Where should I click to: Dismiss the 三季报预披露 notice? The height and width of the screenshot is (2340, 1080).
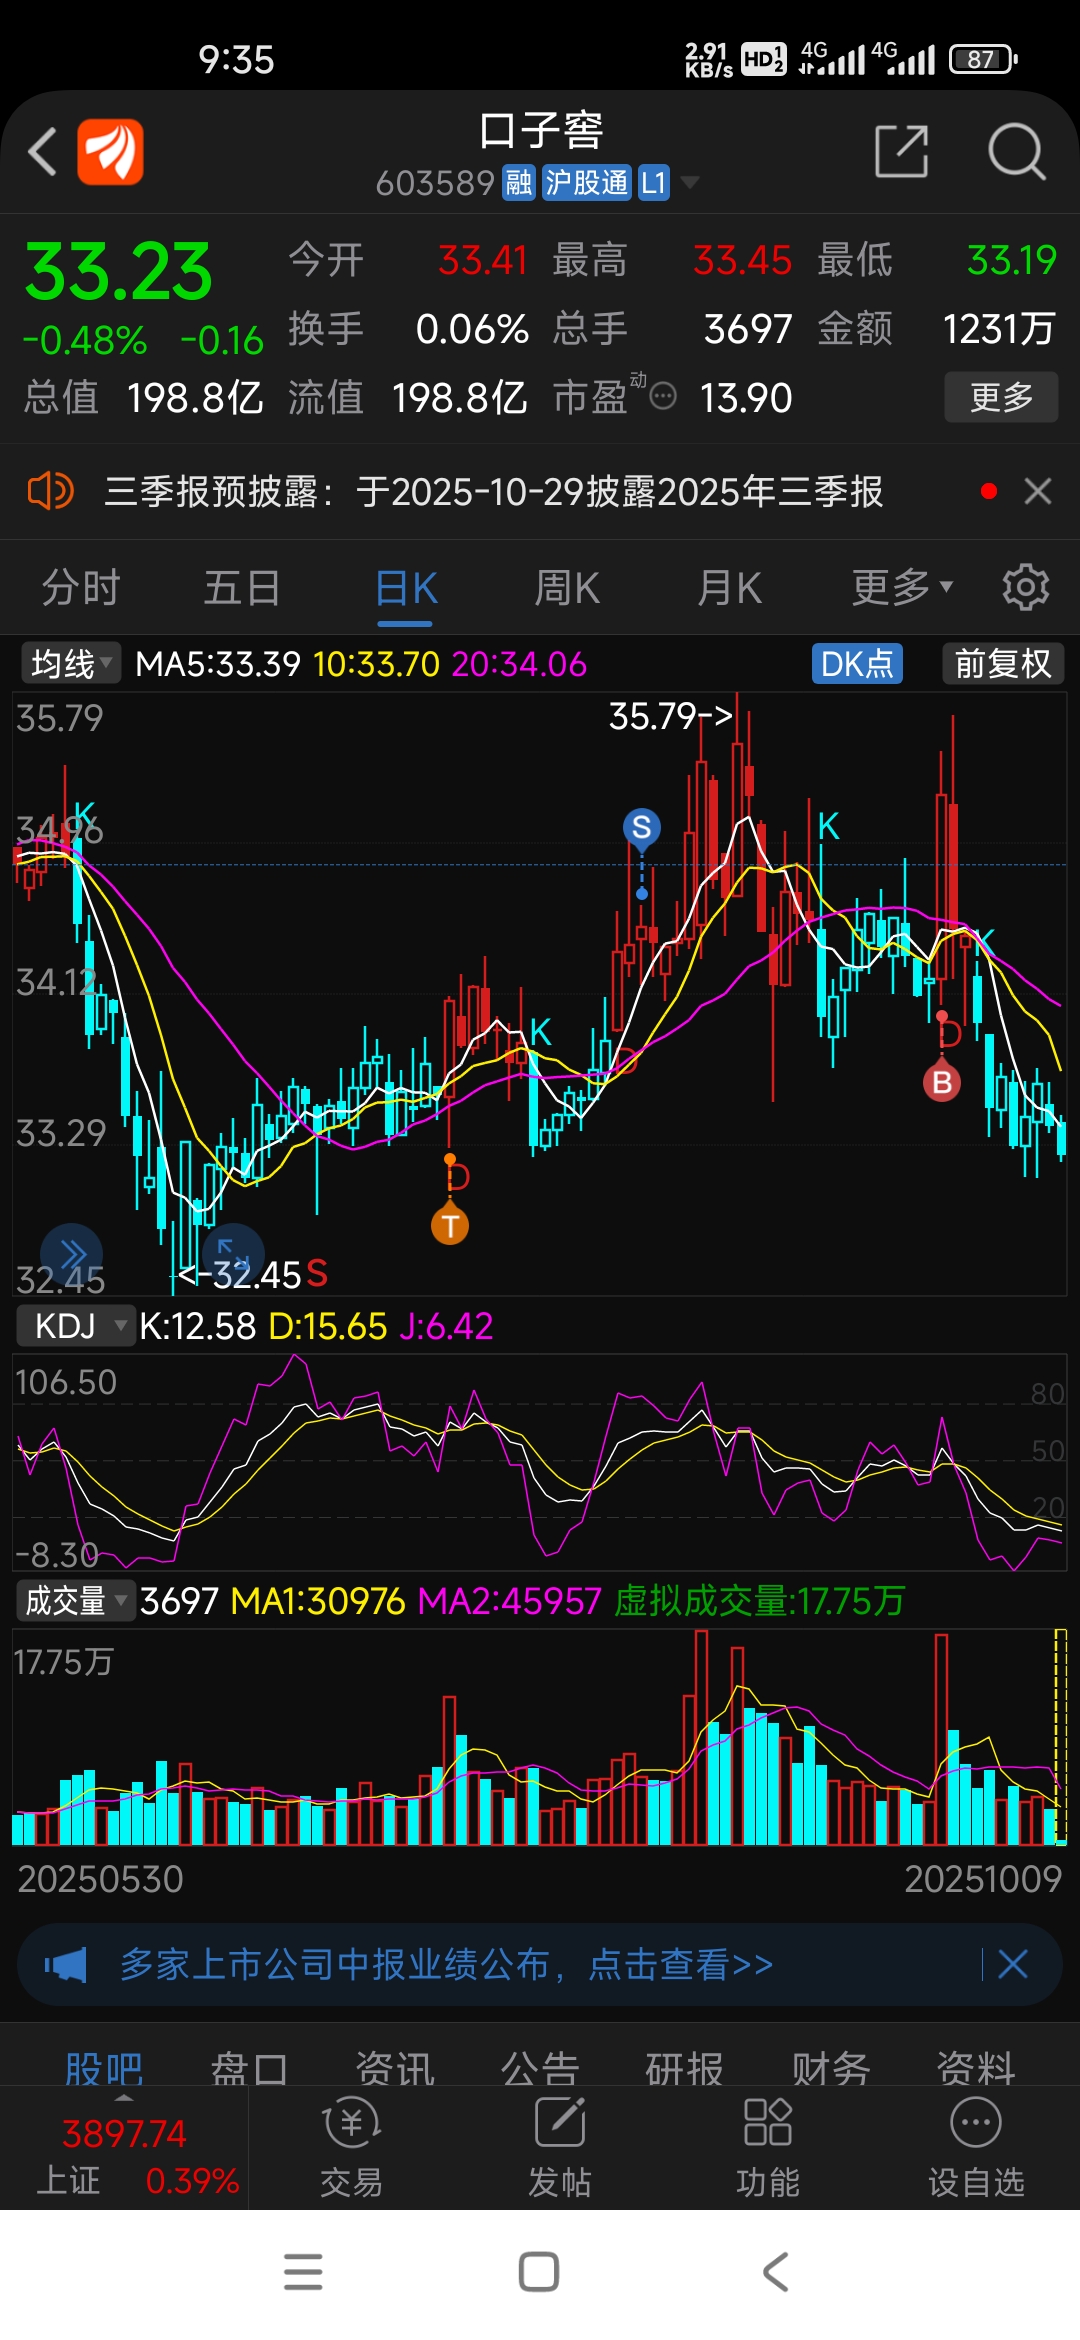[x=1038, y=491]
